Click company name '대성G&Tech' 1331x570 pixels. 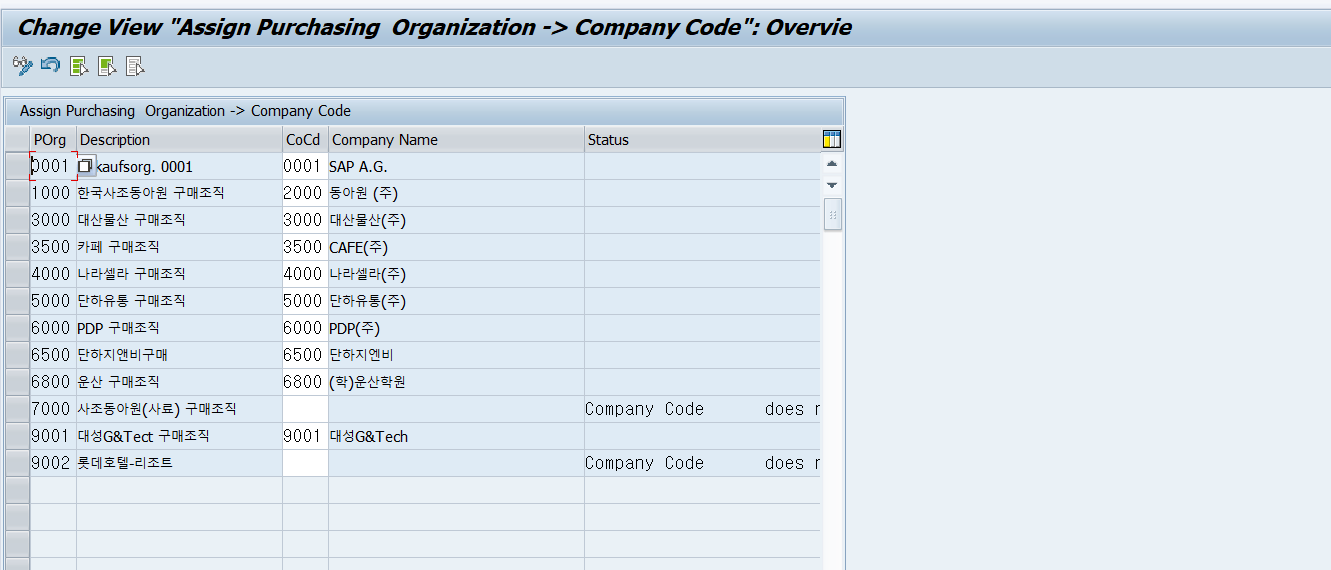(x=368, y=436)
